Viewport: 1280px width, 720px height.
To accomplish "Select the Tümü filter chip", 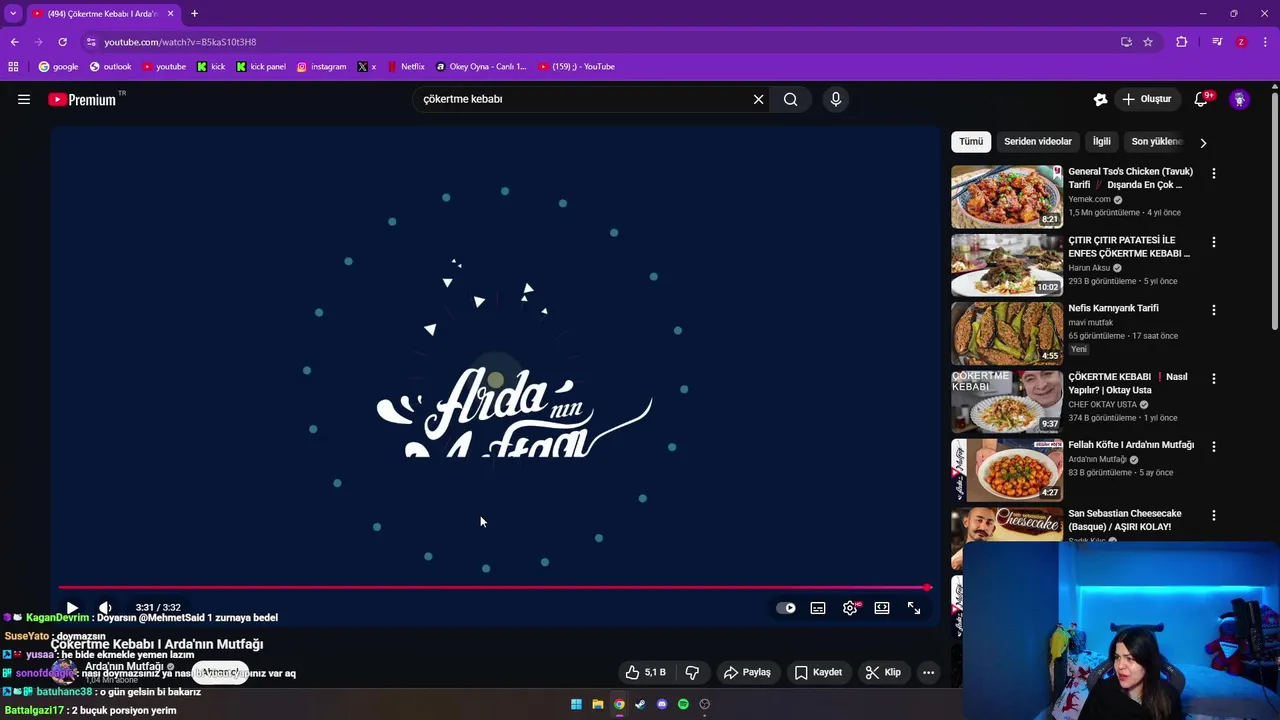I will click(971, 142).
